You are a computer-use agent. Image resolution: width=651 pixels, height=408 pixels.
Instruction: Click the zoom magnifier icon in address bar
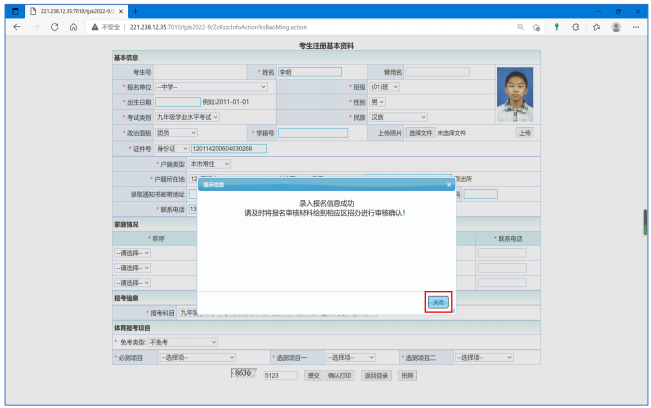[x=520, y=28]
